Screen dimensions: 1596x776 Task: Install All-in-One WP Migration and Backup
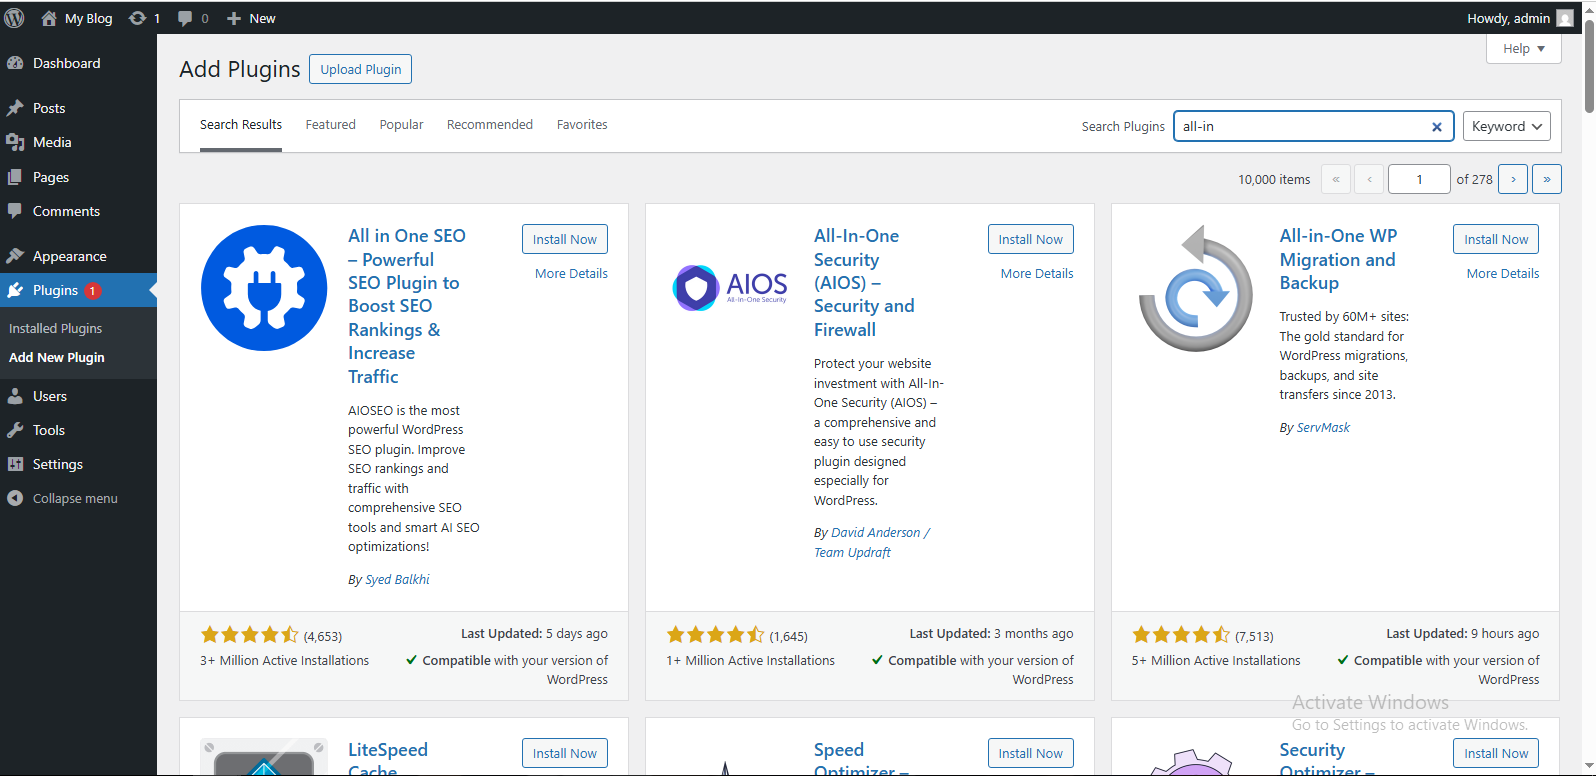click(x=1496, y=239)
